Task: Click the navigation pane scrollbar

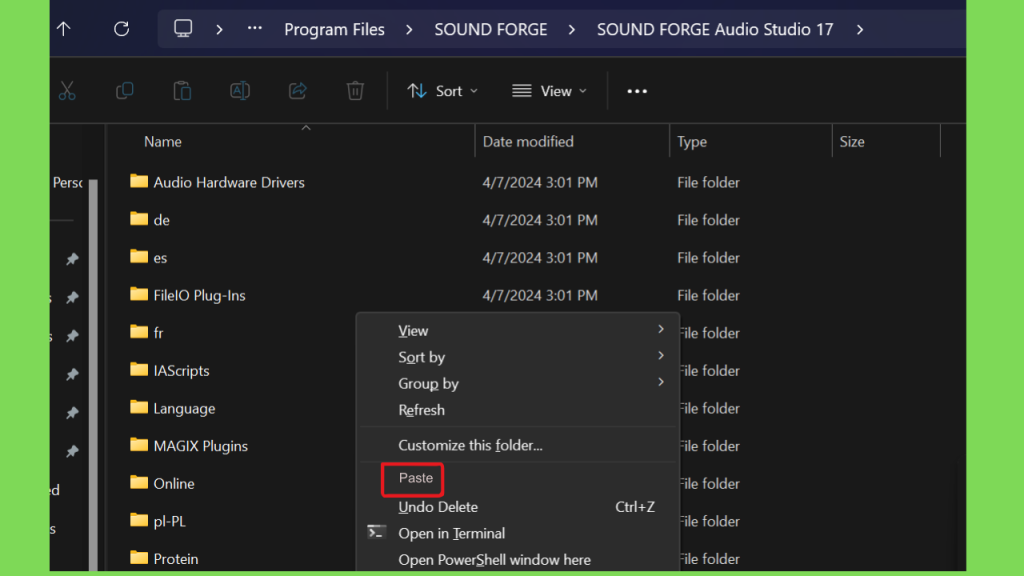Action: tap(93, 374)
